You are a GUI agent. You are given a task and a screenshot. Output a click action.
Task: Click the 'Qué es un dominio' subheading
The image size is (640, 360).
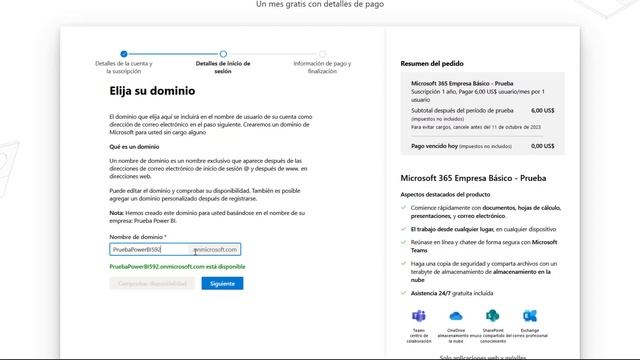pyautogui.click(x=134, y=147)
